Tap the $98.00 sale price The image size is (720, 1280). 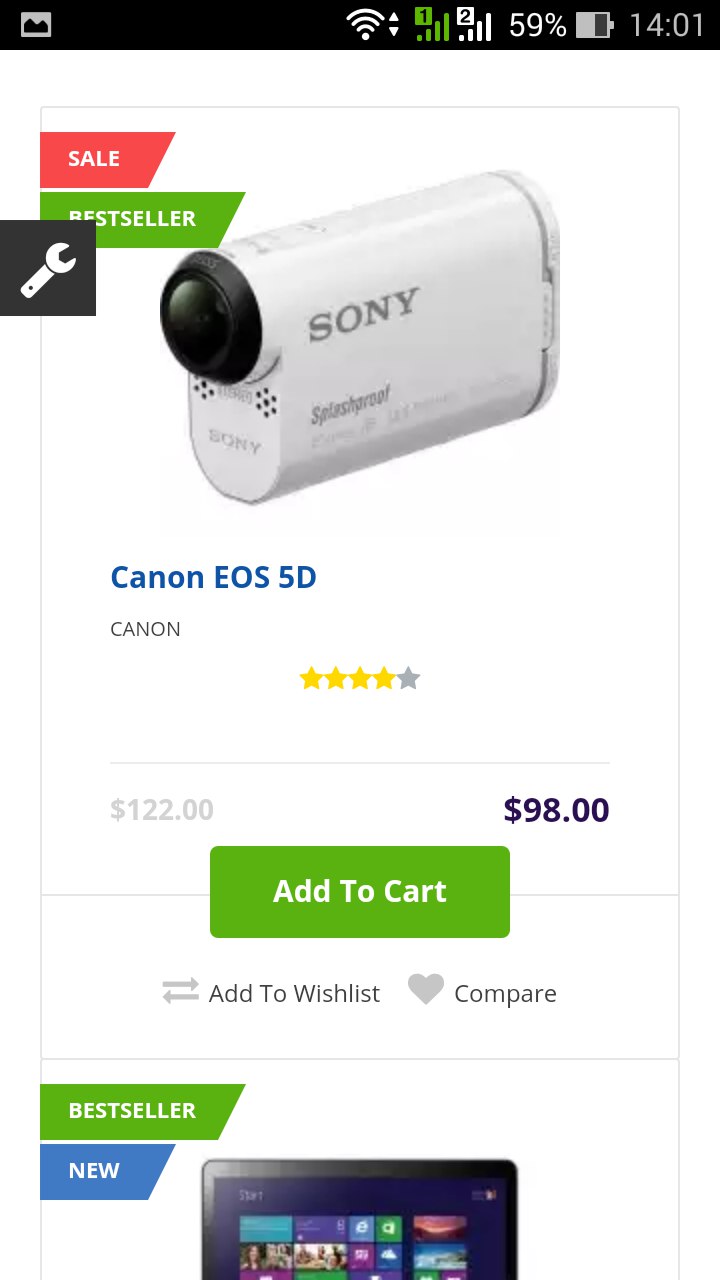click(556, 810)
